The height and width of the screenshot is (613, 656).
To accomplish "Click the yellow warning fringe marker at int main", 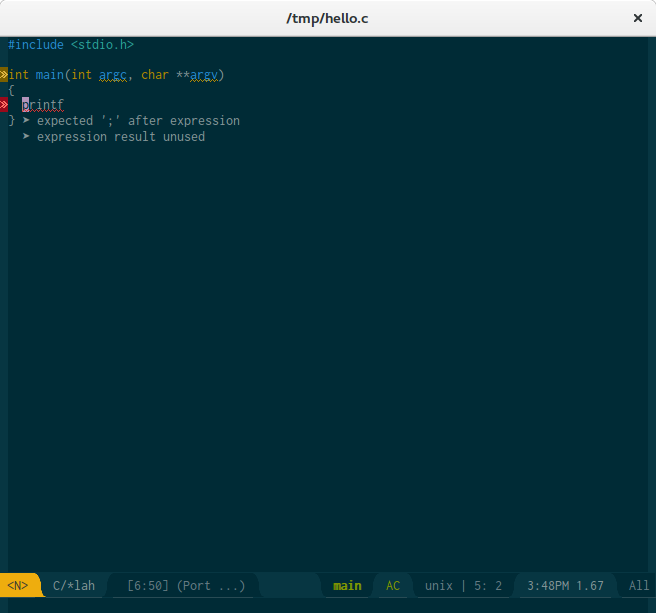I will coord(4,74).
